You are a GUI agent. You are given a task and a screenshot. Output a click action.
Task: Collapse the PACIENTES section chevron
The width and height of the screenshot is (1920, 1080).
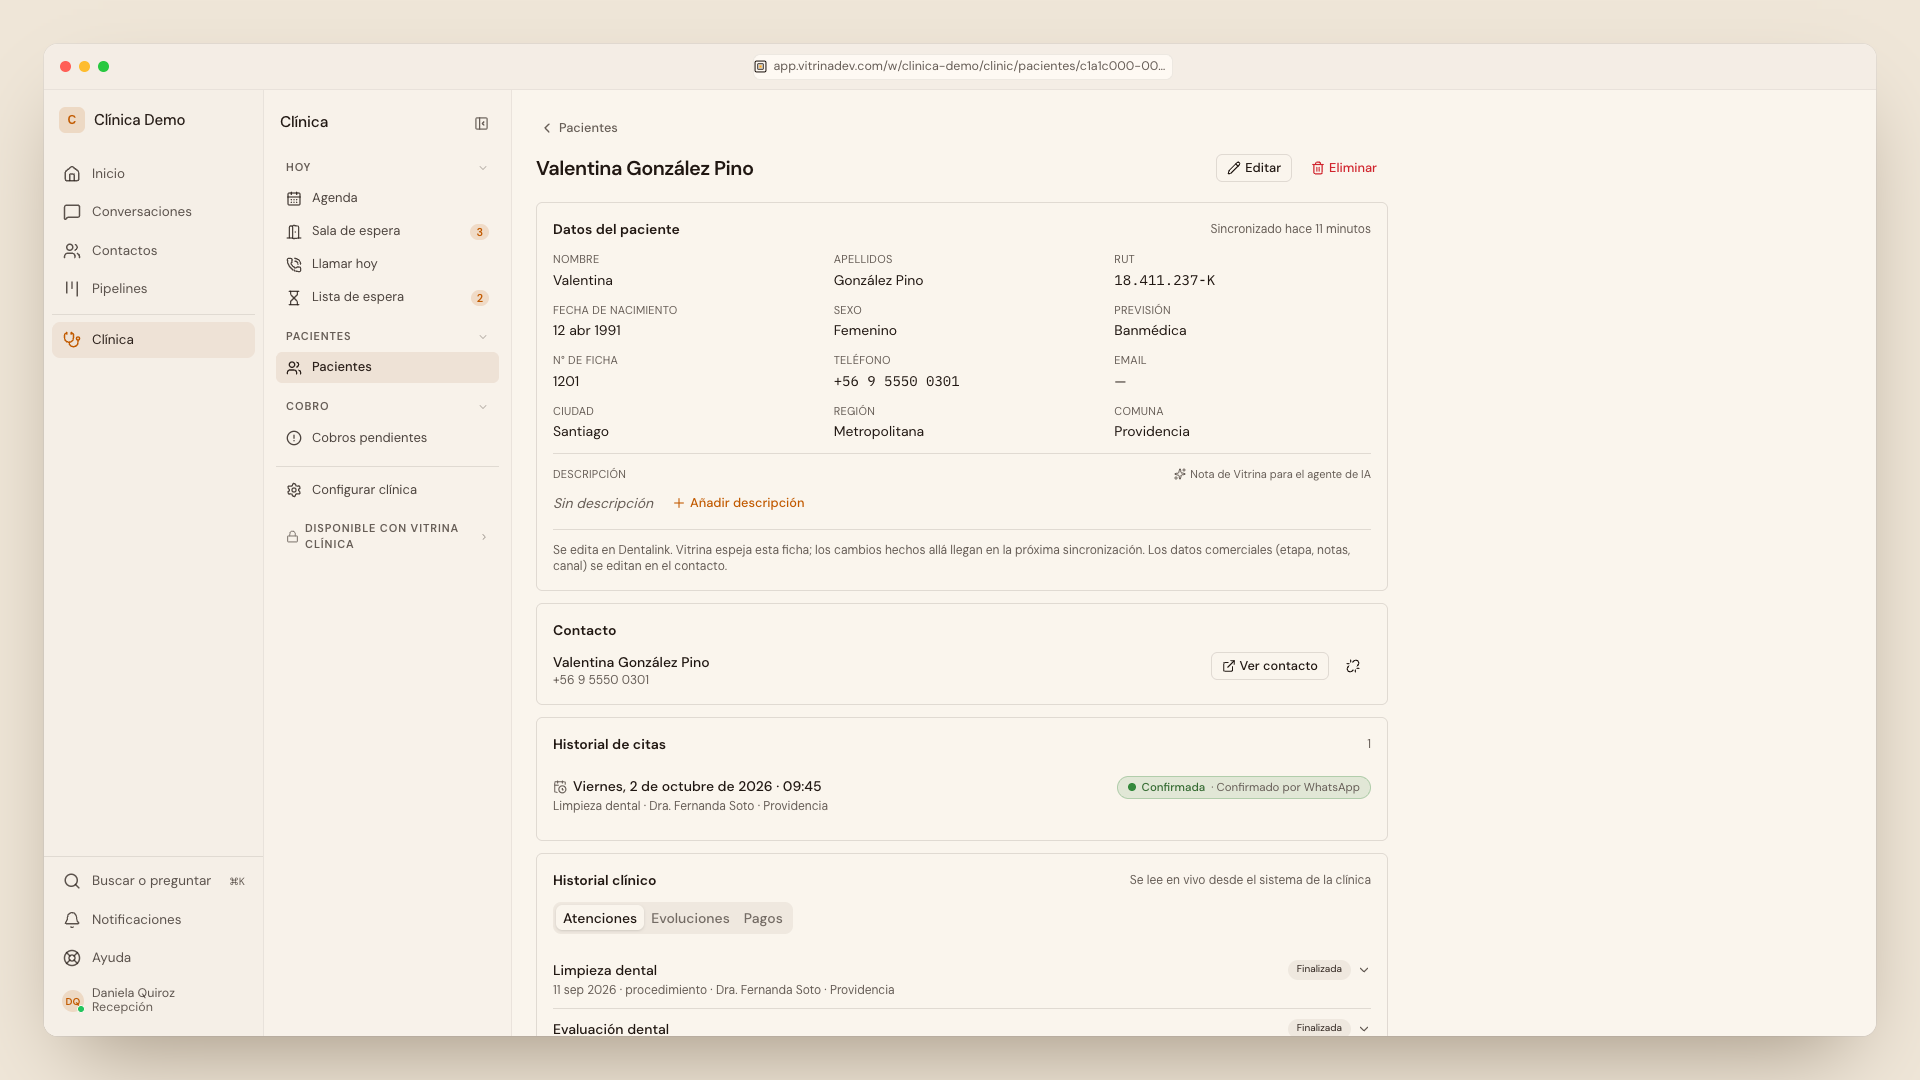click(483, 337)
